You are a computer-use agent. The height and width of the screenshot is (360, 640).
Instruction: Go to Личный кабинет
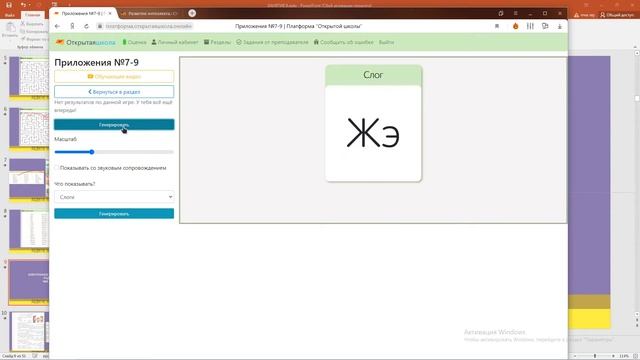[x=175, y=42]
